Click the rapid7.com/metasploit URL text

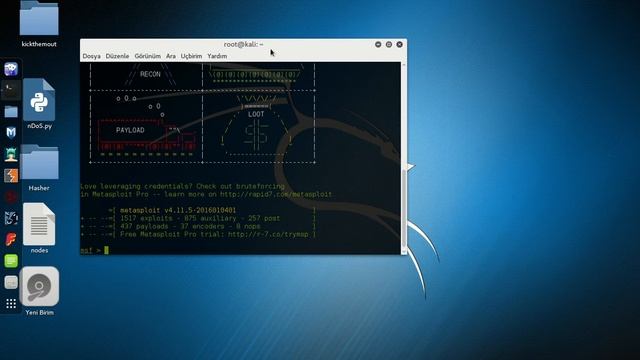tap(276, 194)
